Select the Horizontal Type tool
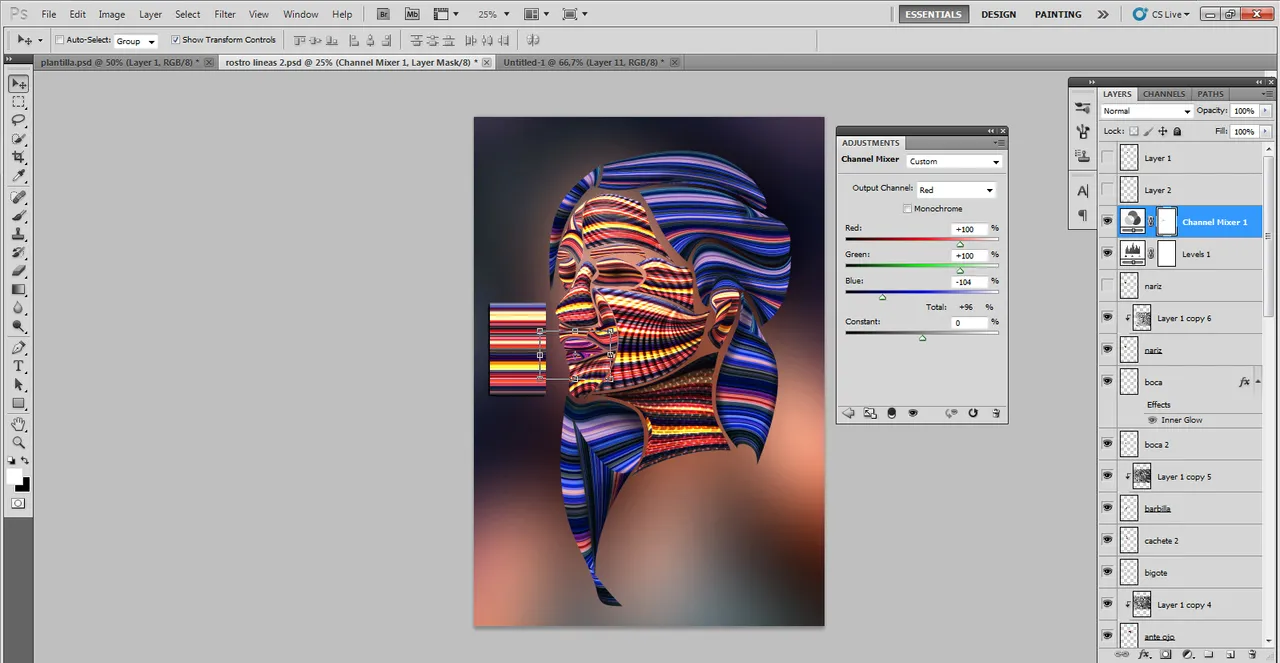Image resolution: width=1280 pixels, height=663 pixels. [18, 366]
